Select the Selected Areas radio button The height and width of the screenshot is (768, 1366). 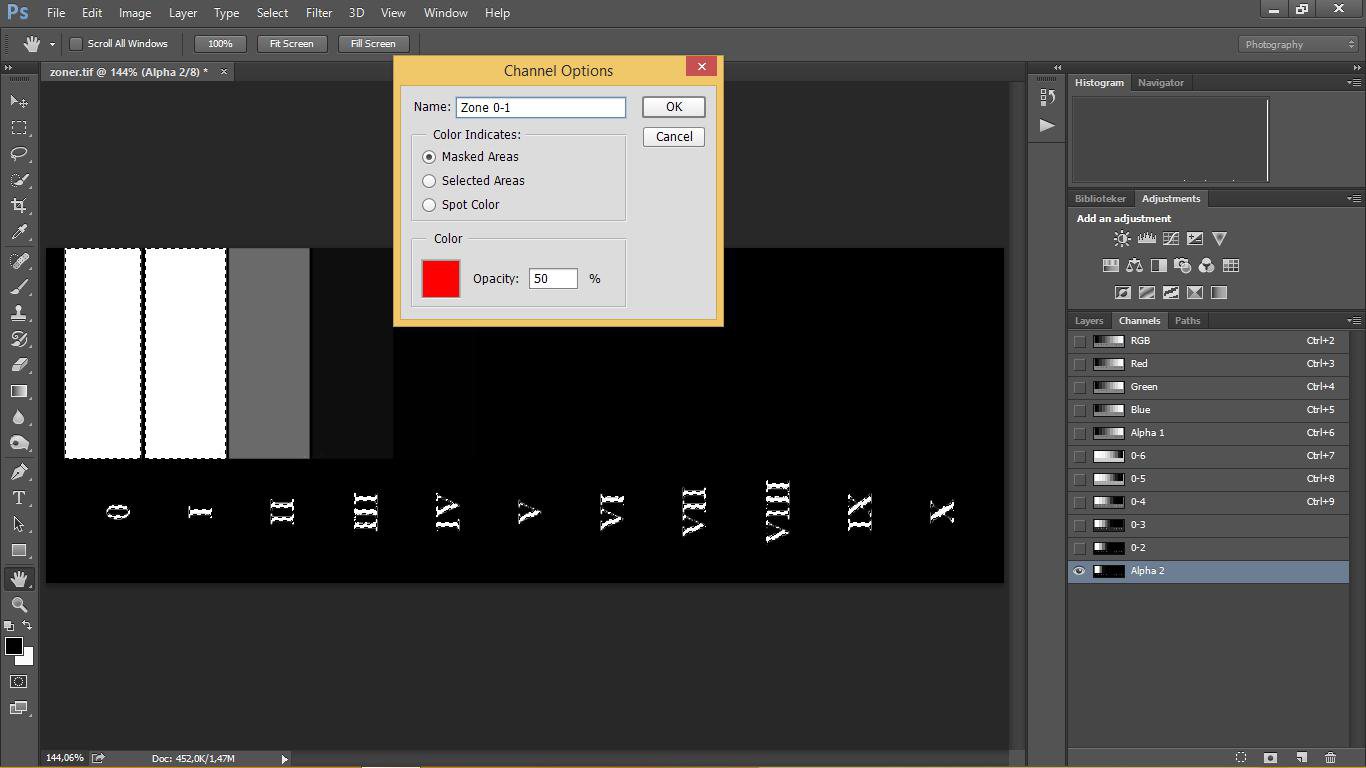click(430, 181)
